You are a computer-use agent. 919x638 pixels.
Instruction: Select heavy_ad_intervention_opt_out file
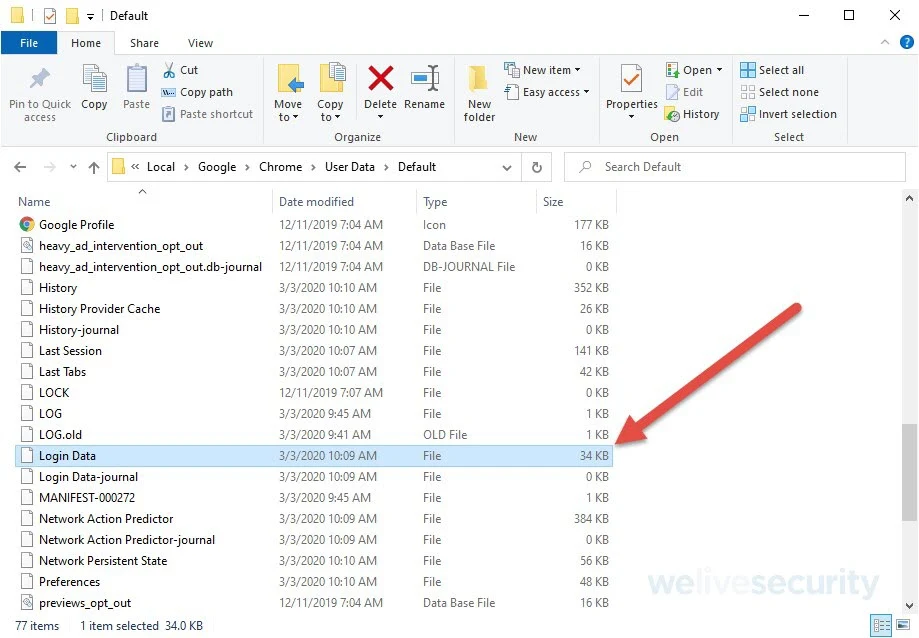pyautogui.click(x=314, y=246)
